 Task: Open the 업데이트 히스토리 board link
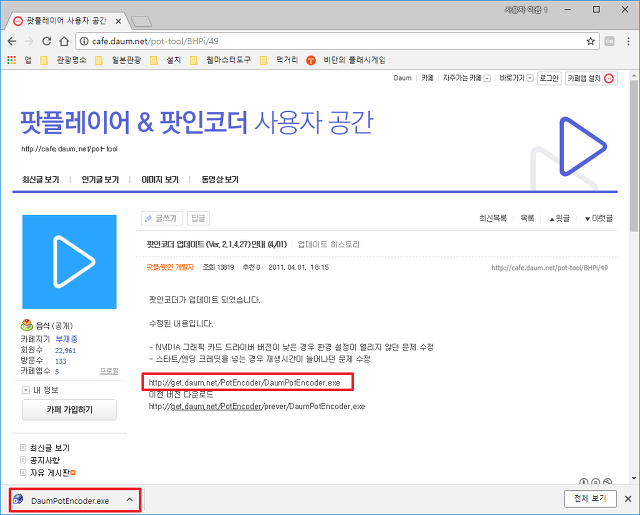tap(329, 244)
